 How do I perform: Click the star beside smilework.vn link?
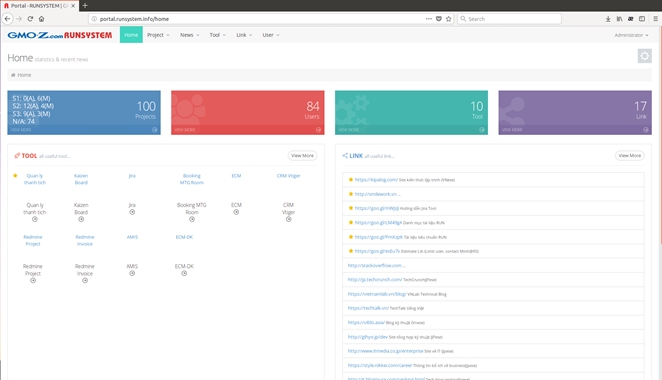pyautogui.click(x=350, y=194)
